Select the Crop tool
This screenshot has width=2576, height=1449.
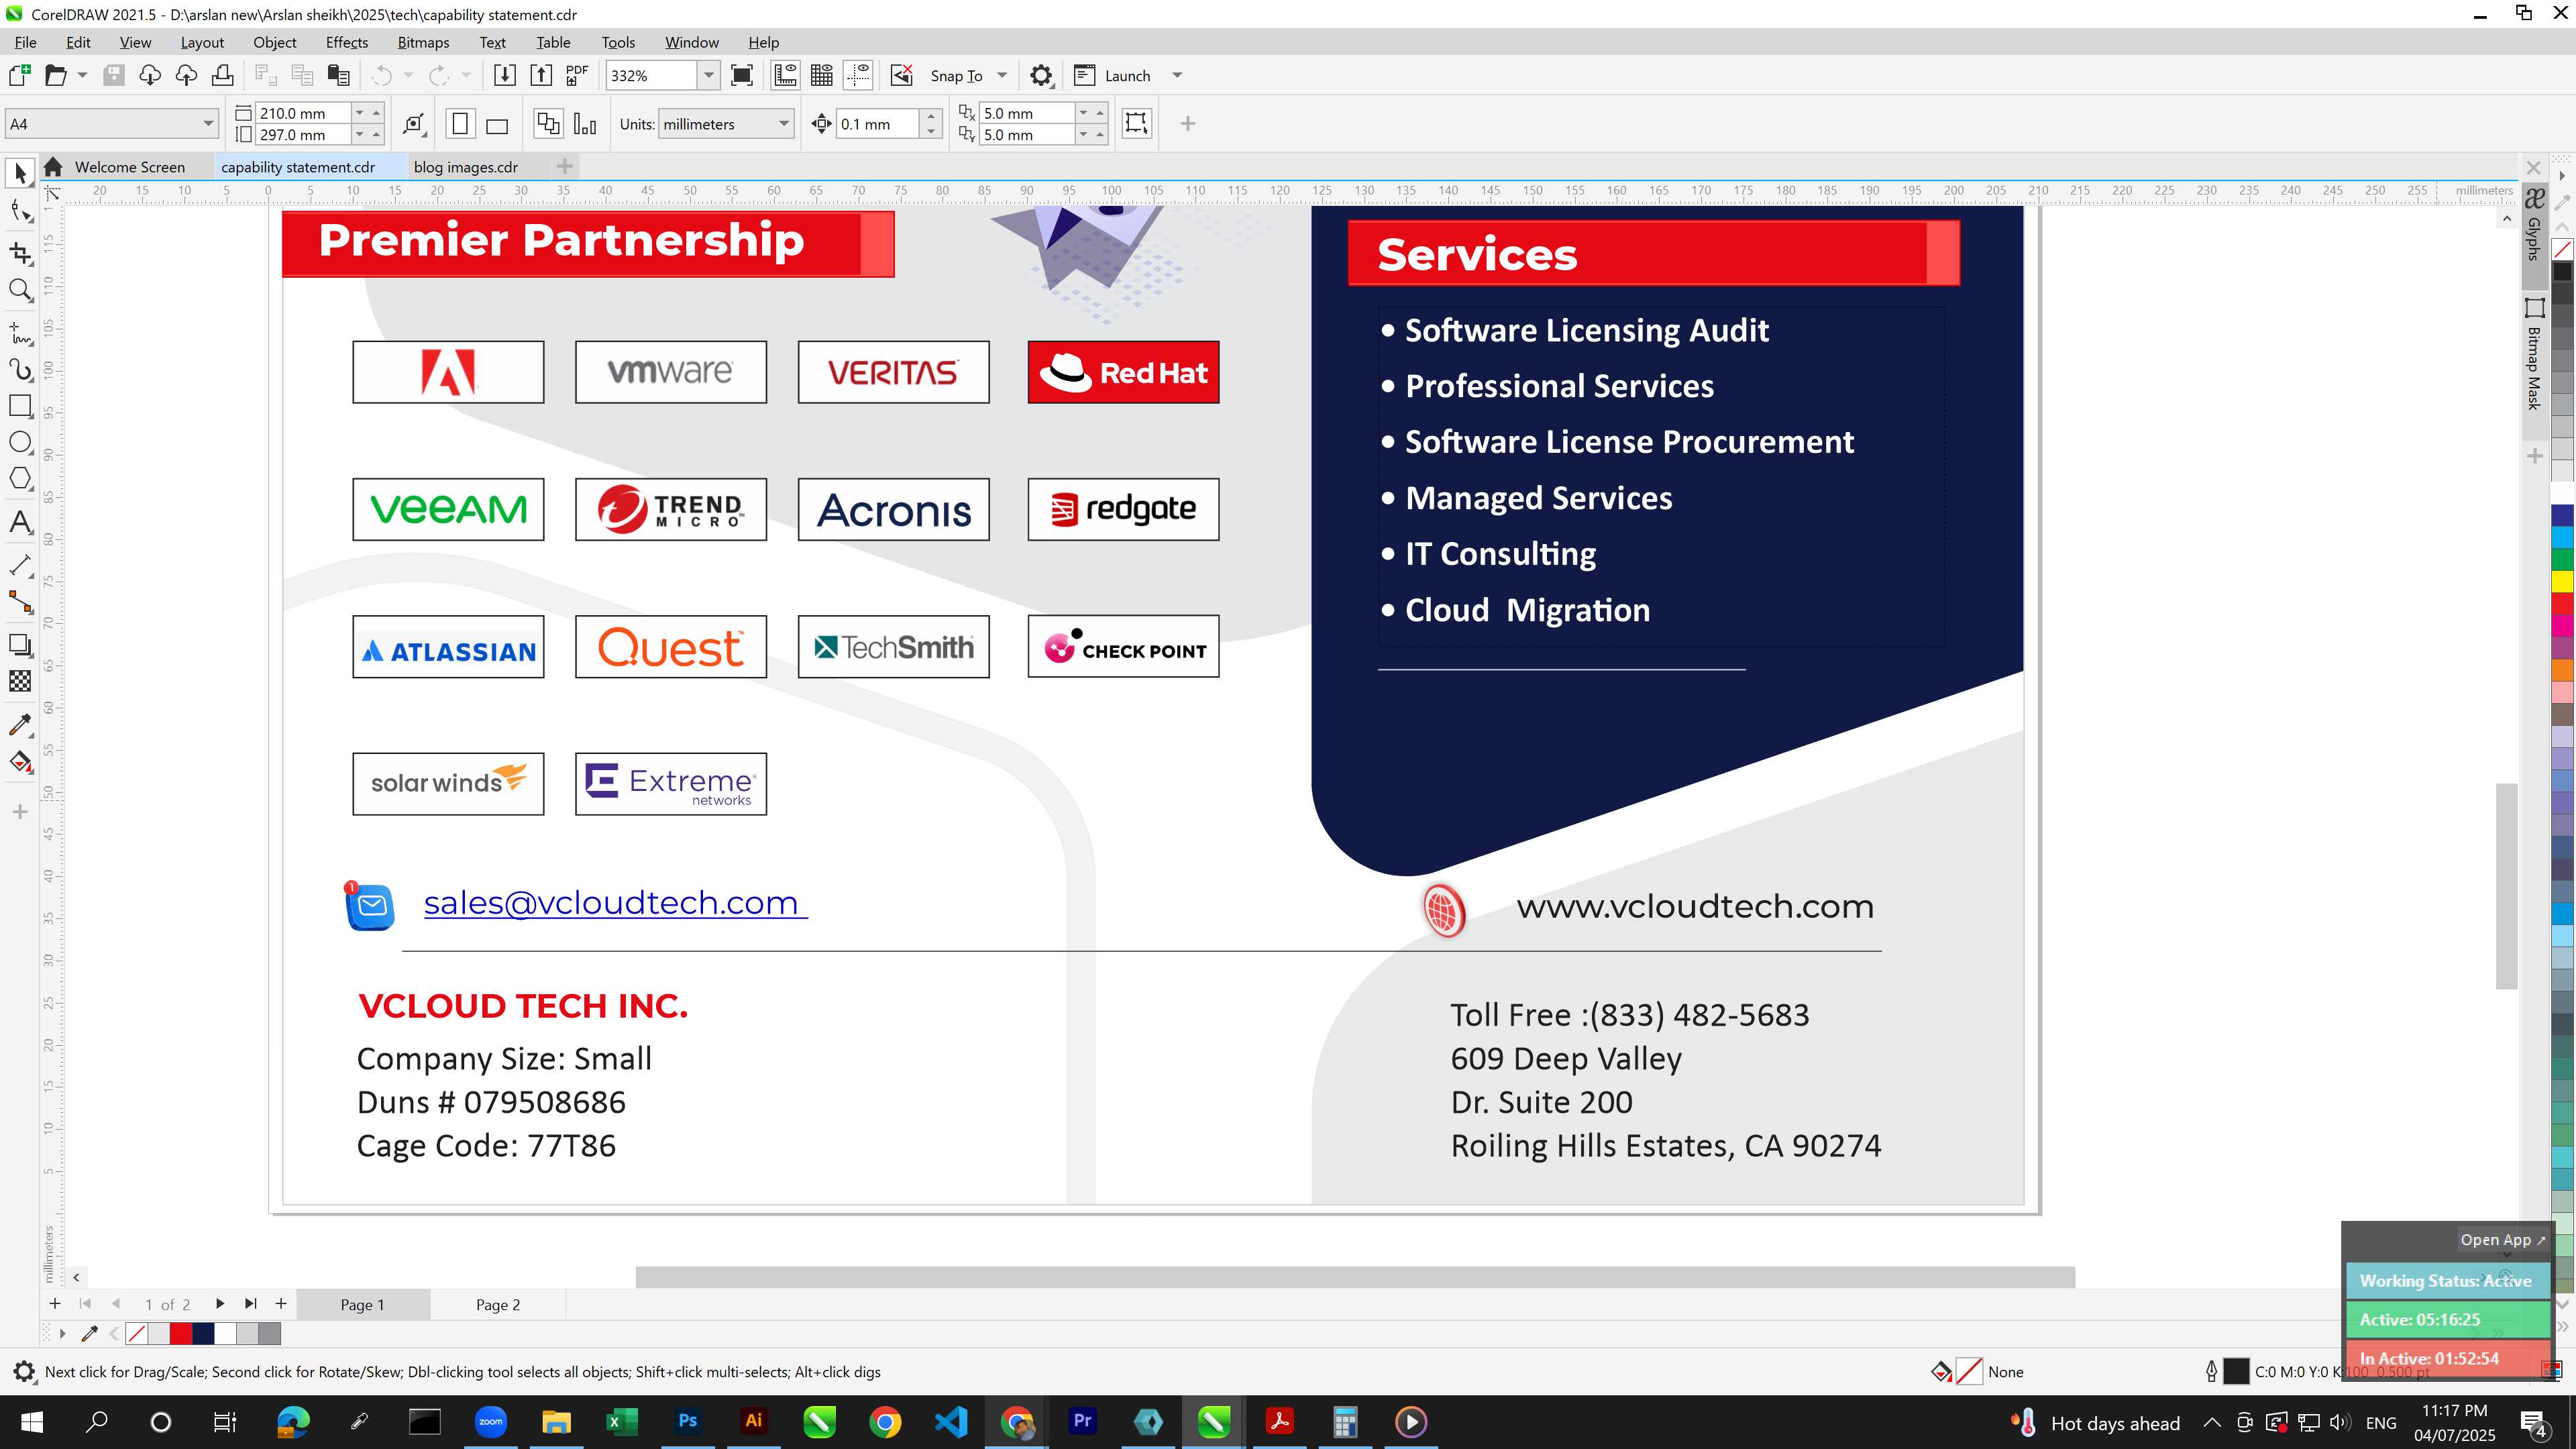point(20,253)
